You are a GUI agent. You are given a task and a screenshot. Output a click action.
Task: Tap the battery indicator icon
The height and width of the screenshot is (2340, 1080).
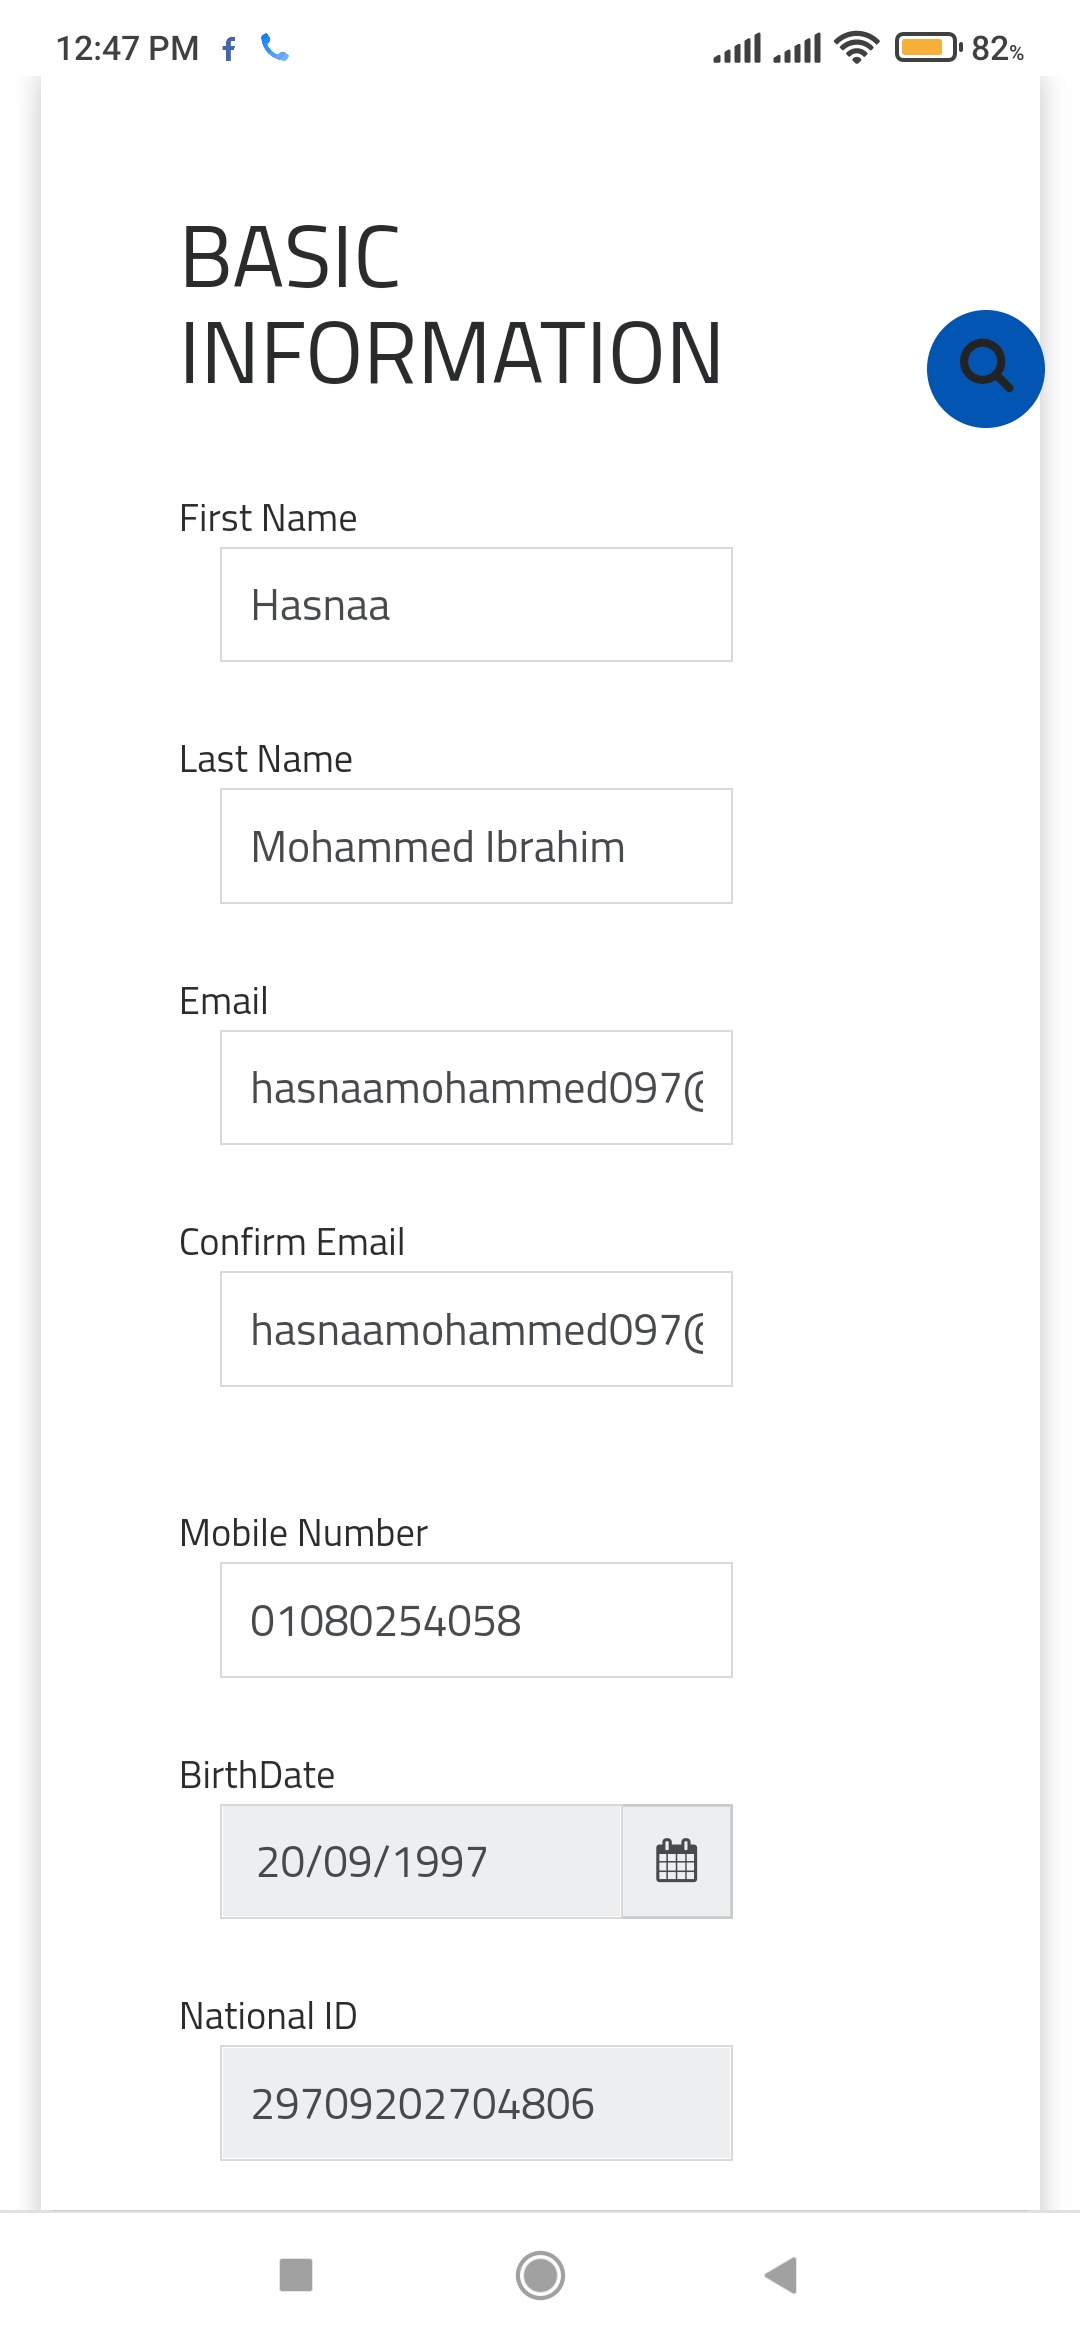pos(927,47)
